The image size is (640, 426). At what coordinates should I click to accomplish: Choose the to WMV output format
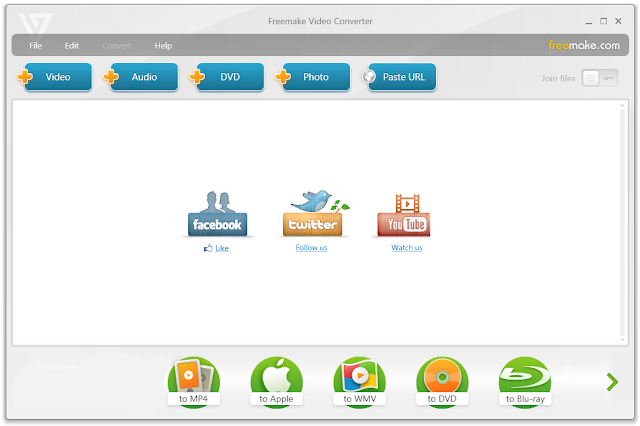(359, 382)
